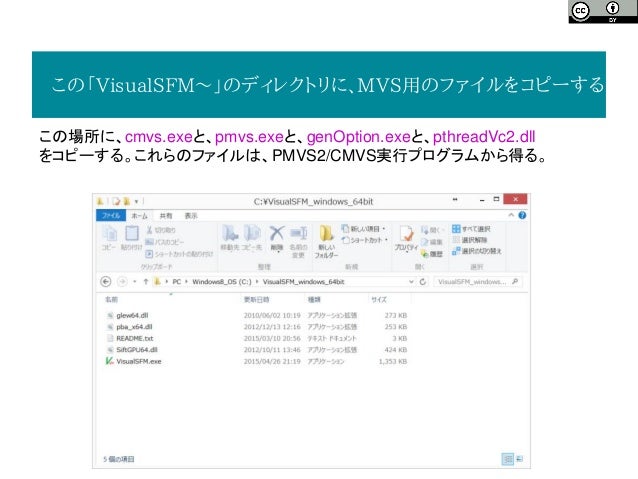Select the file VisualSFM.exe
This screenshot has width=638, height=479.
pos(139,361)
